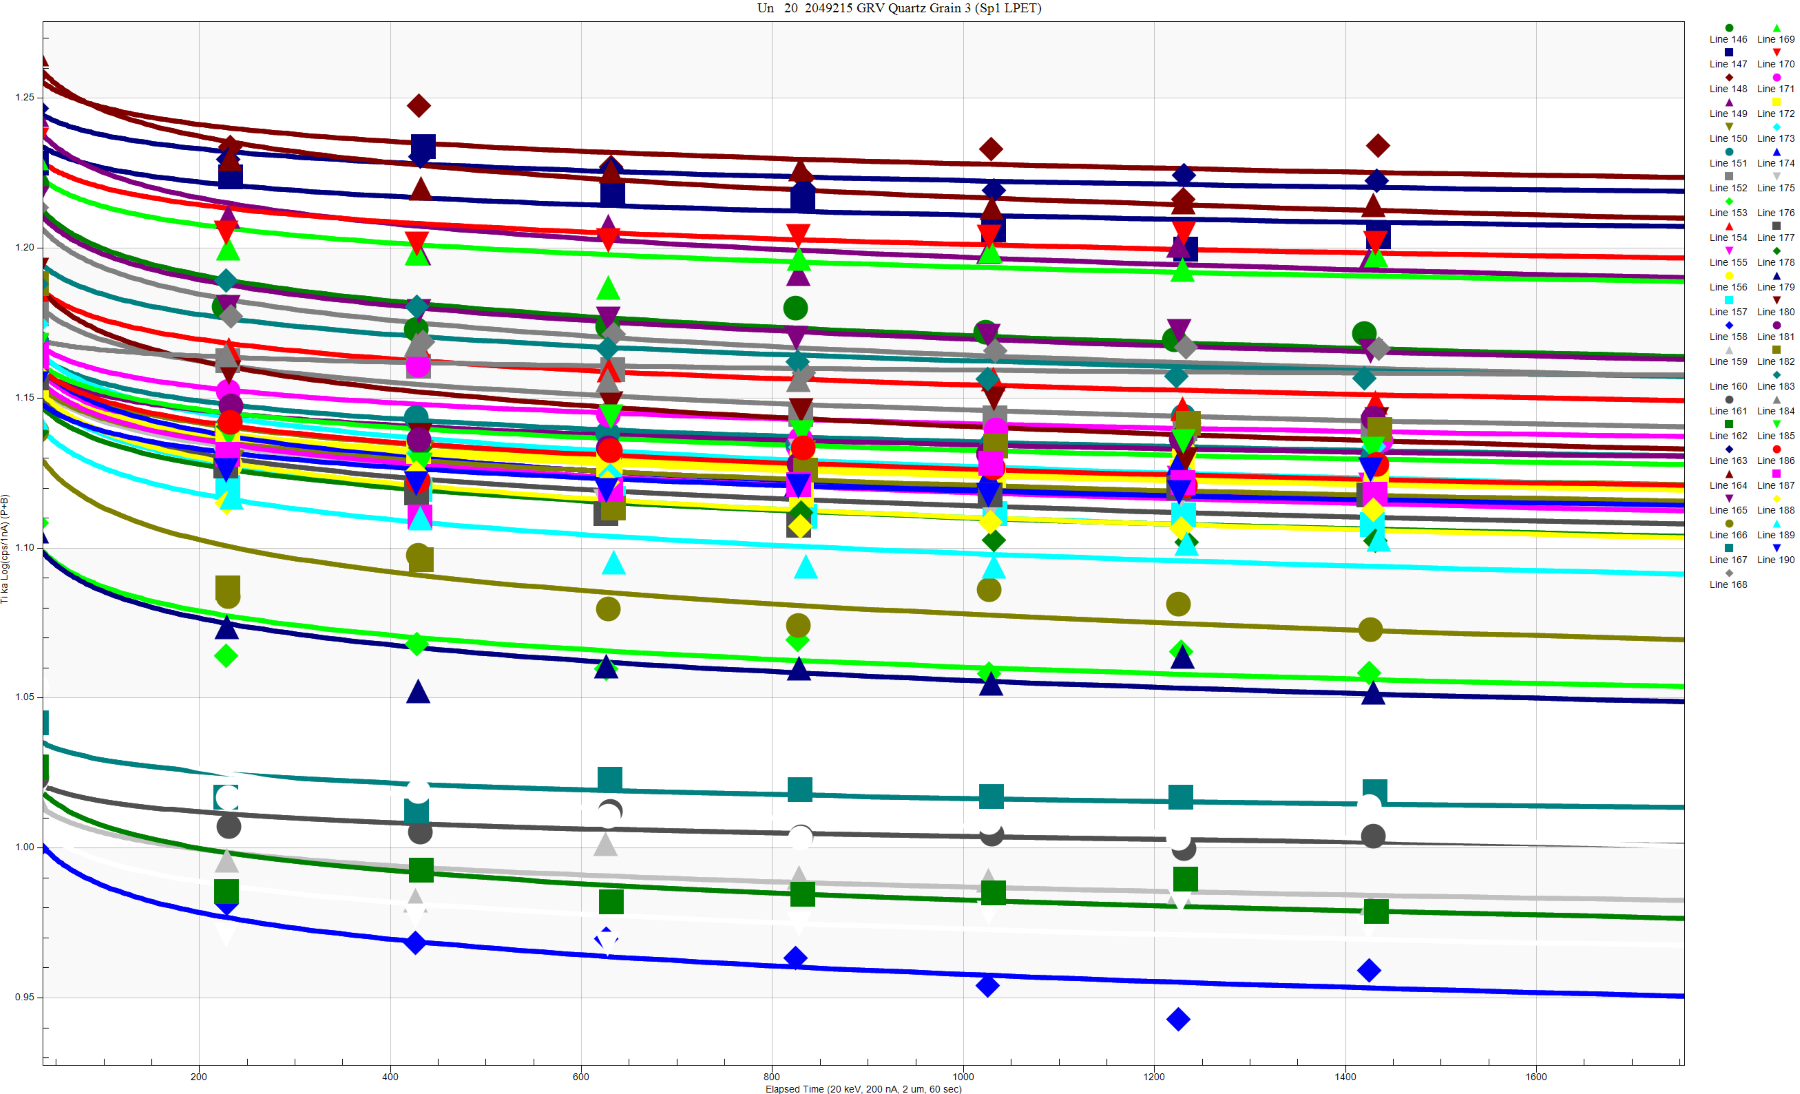The height and width of the screenshot is (1094, 1800).
Task: Click the 'Elapsed Time' x-axis label
Action: (x=863, y=1089)
